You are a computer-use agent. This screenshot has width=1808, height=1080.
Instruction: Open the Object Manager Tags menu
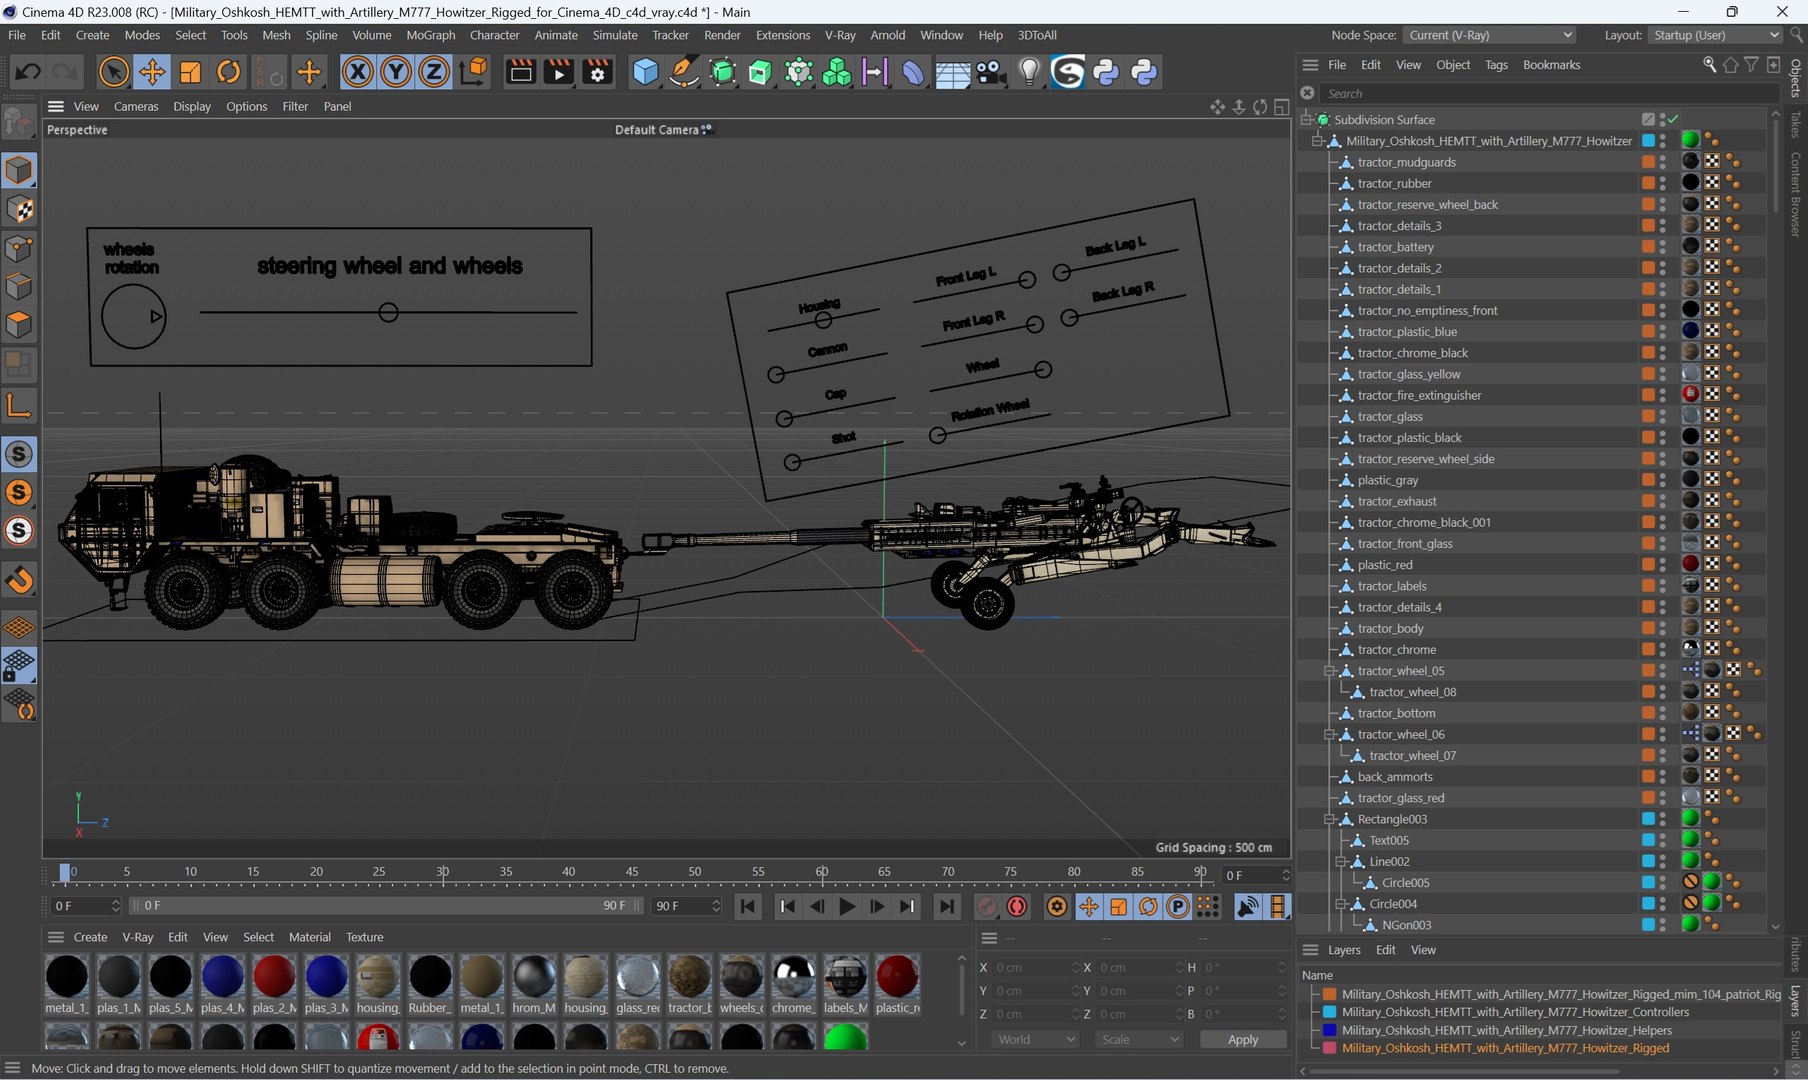[x=1496, y=65]
